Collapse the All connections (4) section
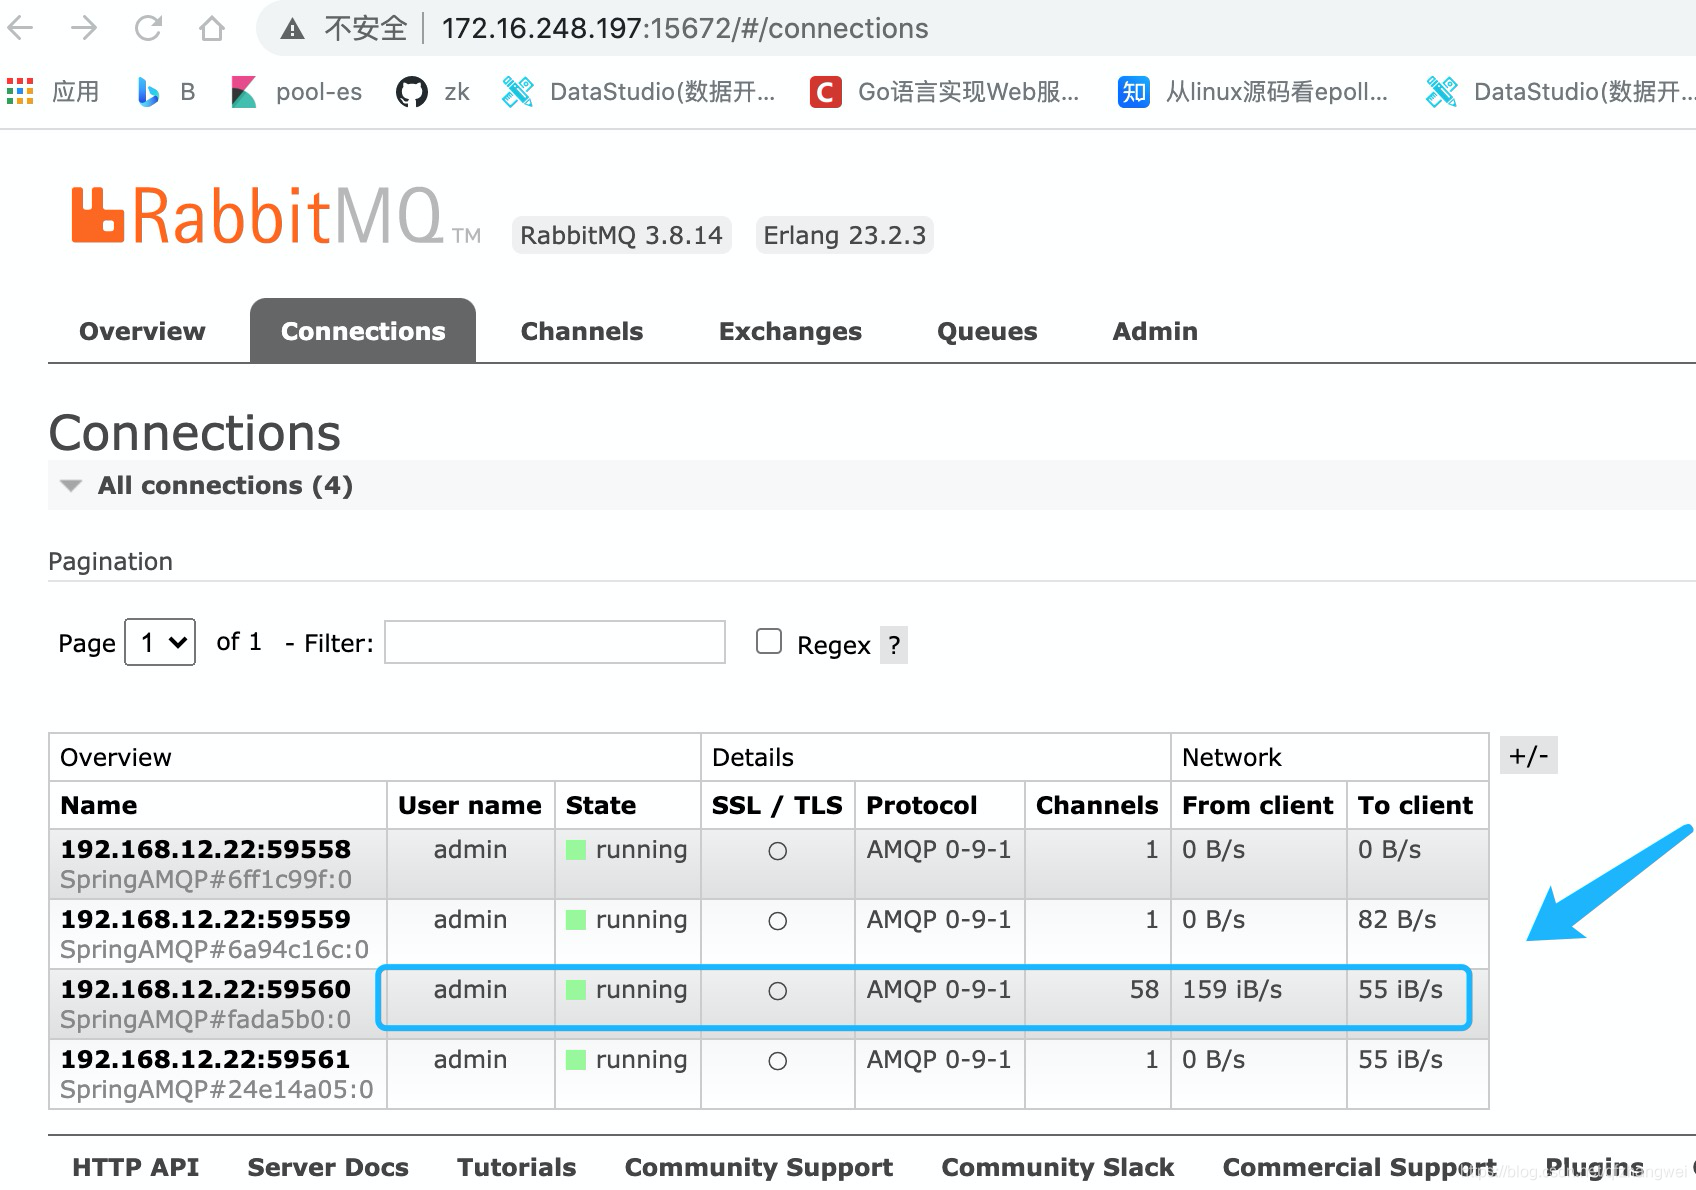 [70, 485]
